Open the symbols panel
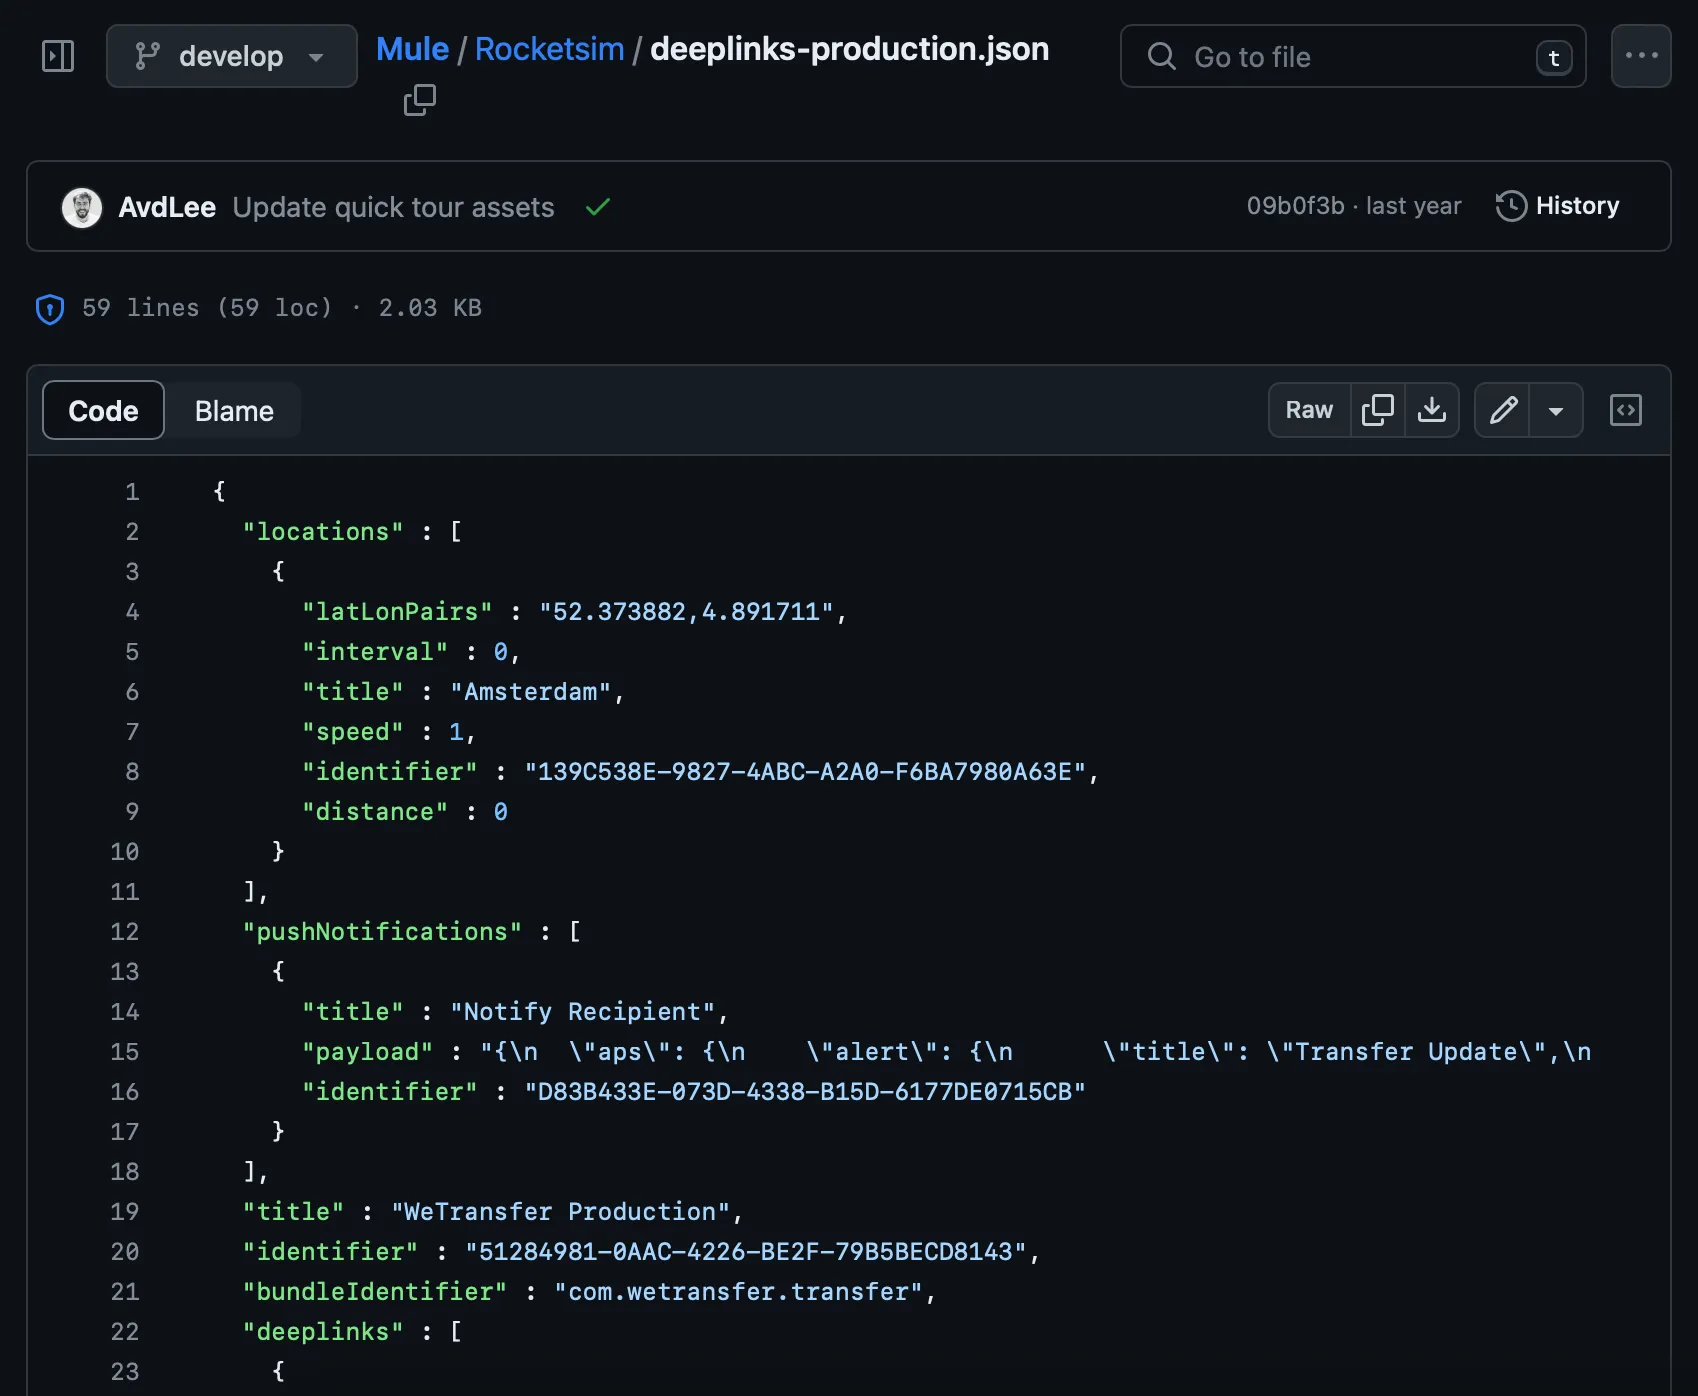The height and width of the screenshot is (1396, 1698). click(1625, 410)
